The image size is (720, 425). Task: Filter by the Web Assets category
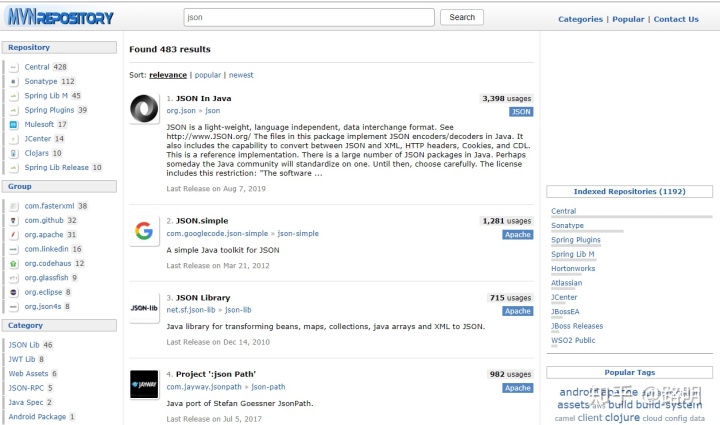pyautogui.click(x=28, y=374)
